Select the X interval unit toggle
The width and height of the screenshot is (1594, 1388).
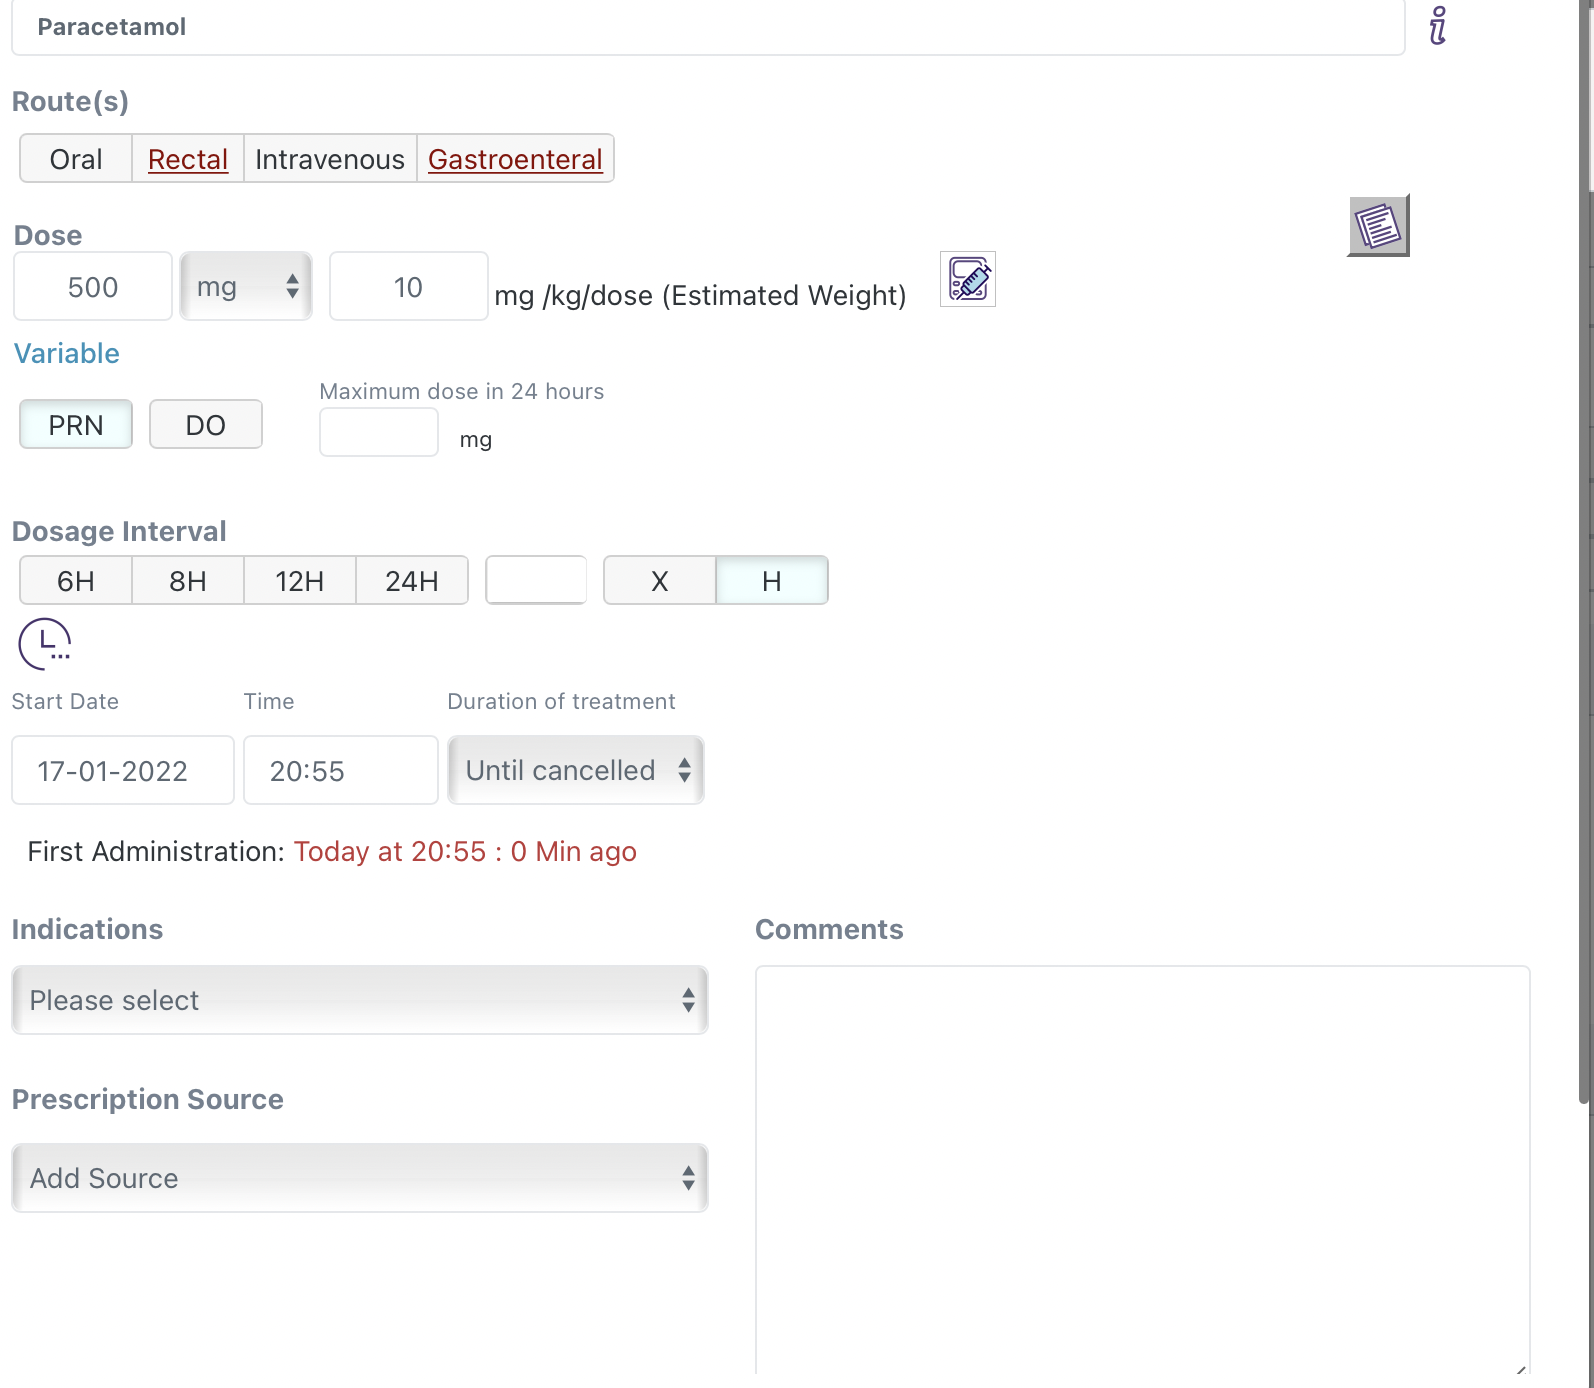pyautogui.click(x=660, y=581)
